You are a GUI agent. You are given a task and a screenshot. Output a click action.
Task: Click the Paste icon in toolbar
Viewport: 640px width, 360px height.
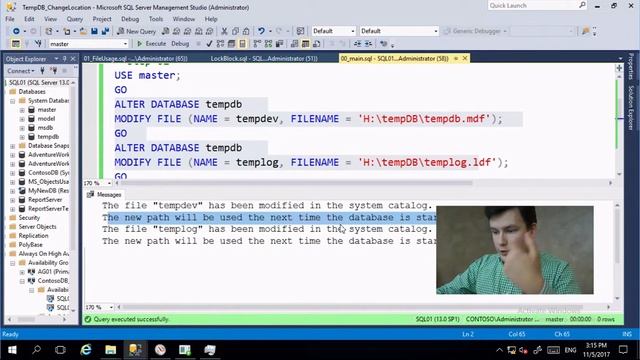pyautogui.click(x=246, y=31)
